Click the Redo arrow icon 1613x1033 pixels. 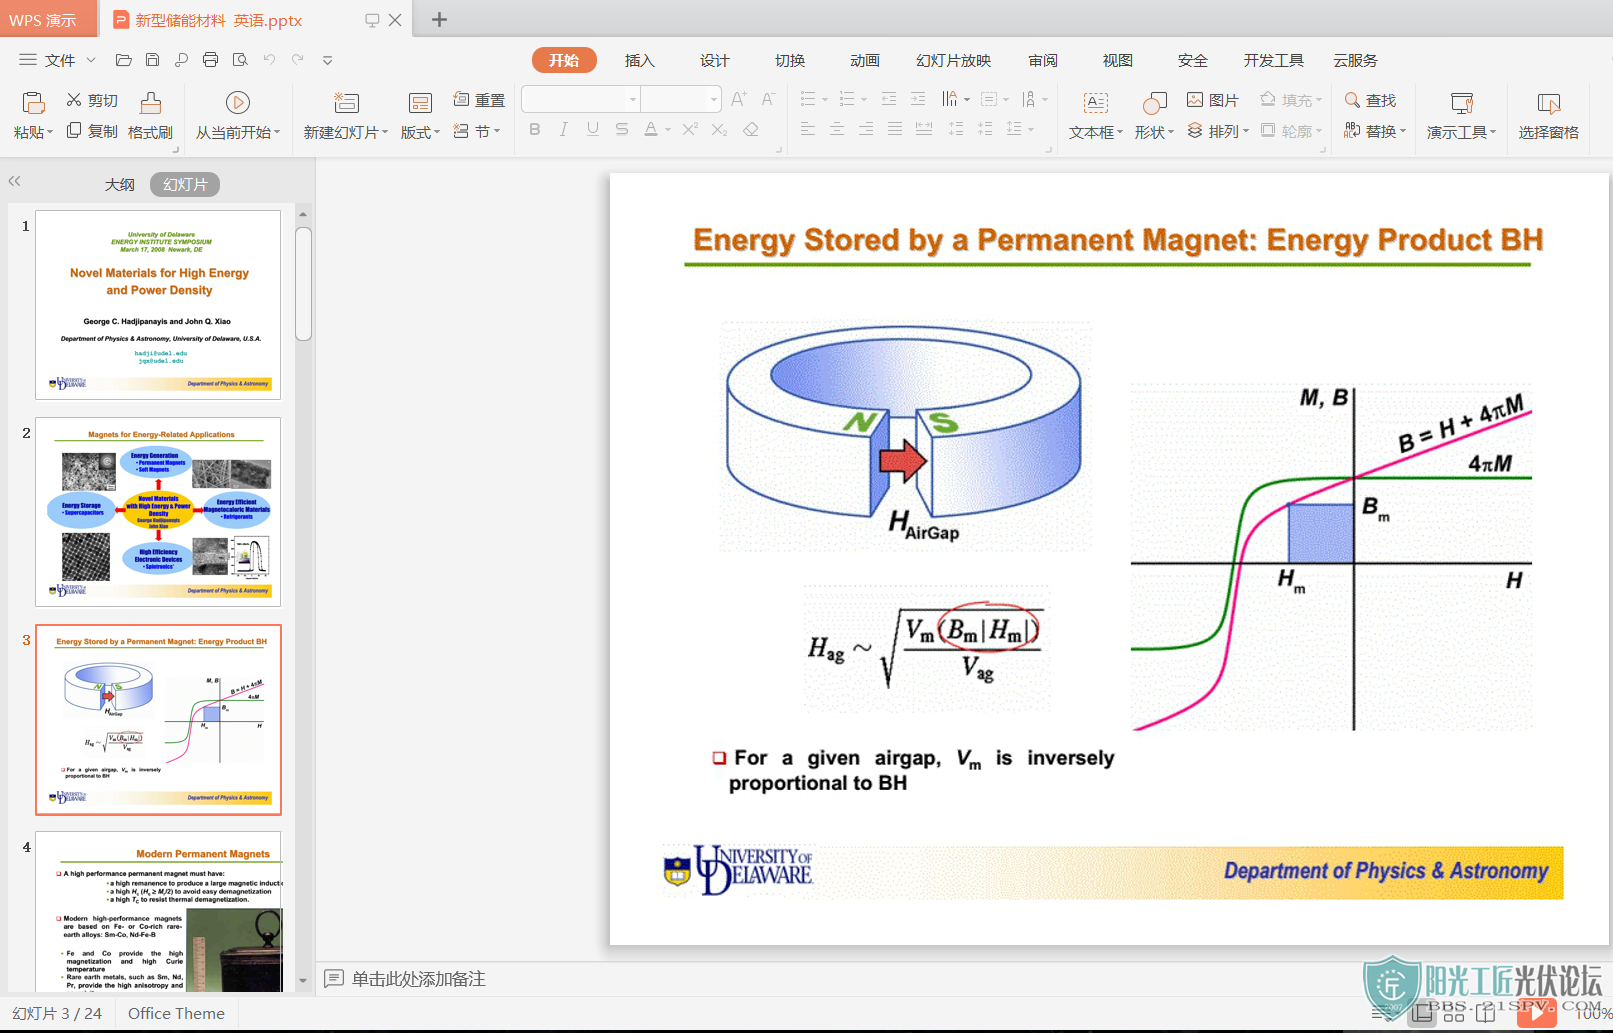pyautogui.click(x=298, y=60)
